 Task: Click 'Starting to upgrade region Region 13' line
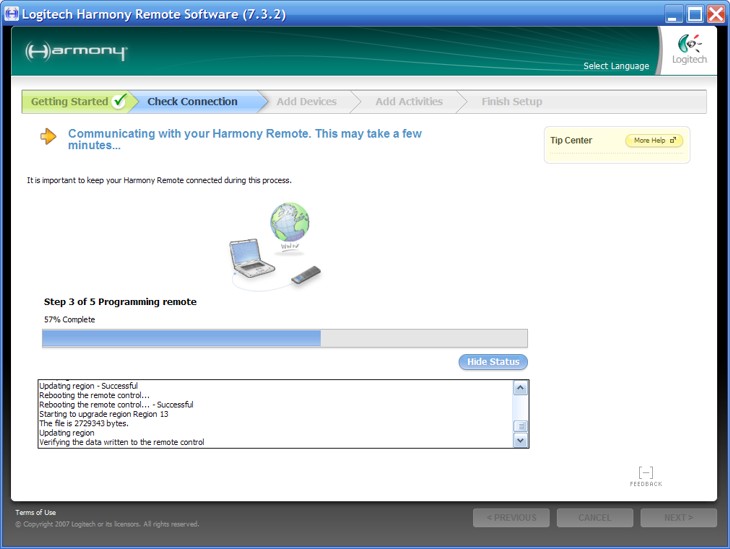point(104,414)
